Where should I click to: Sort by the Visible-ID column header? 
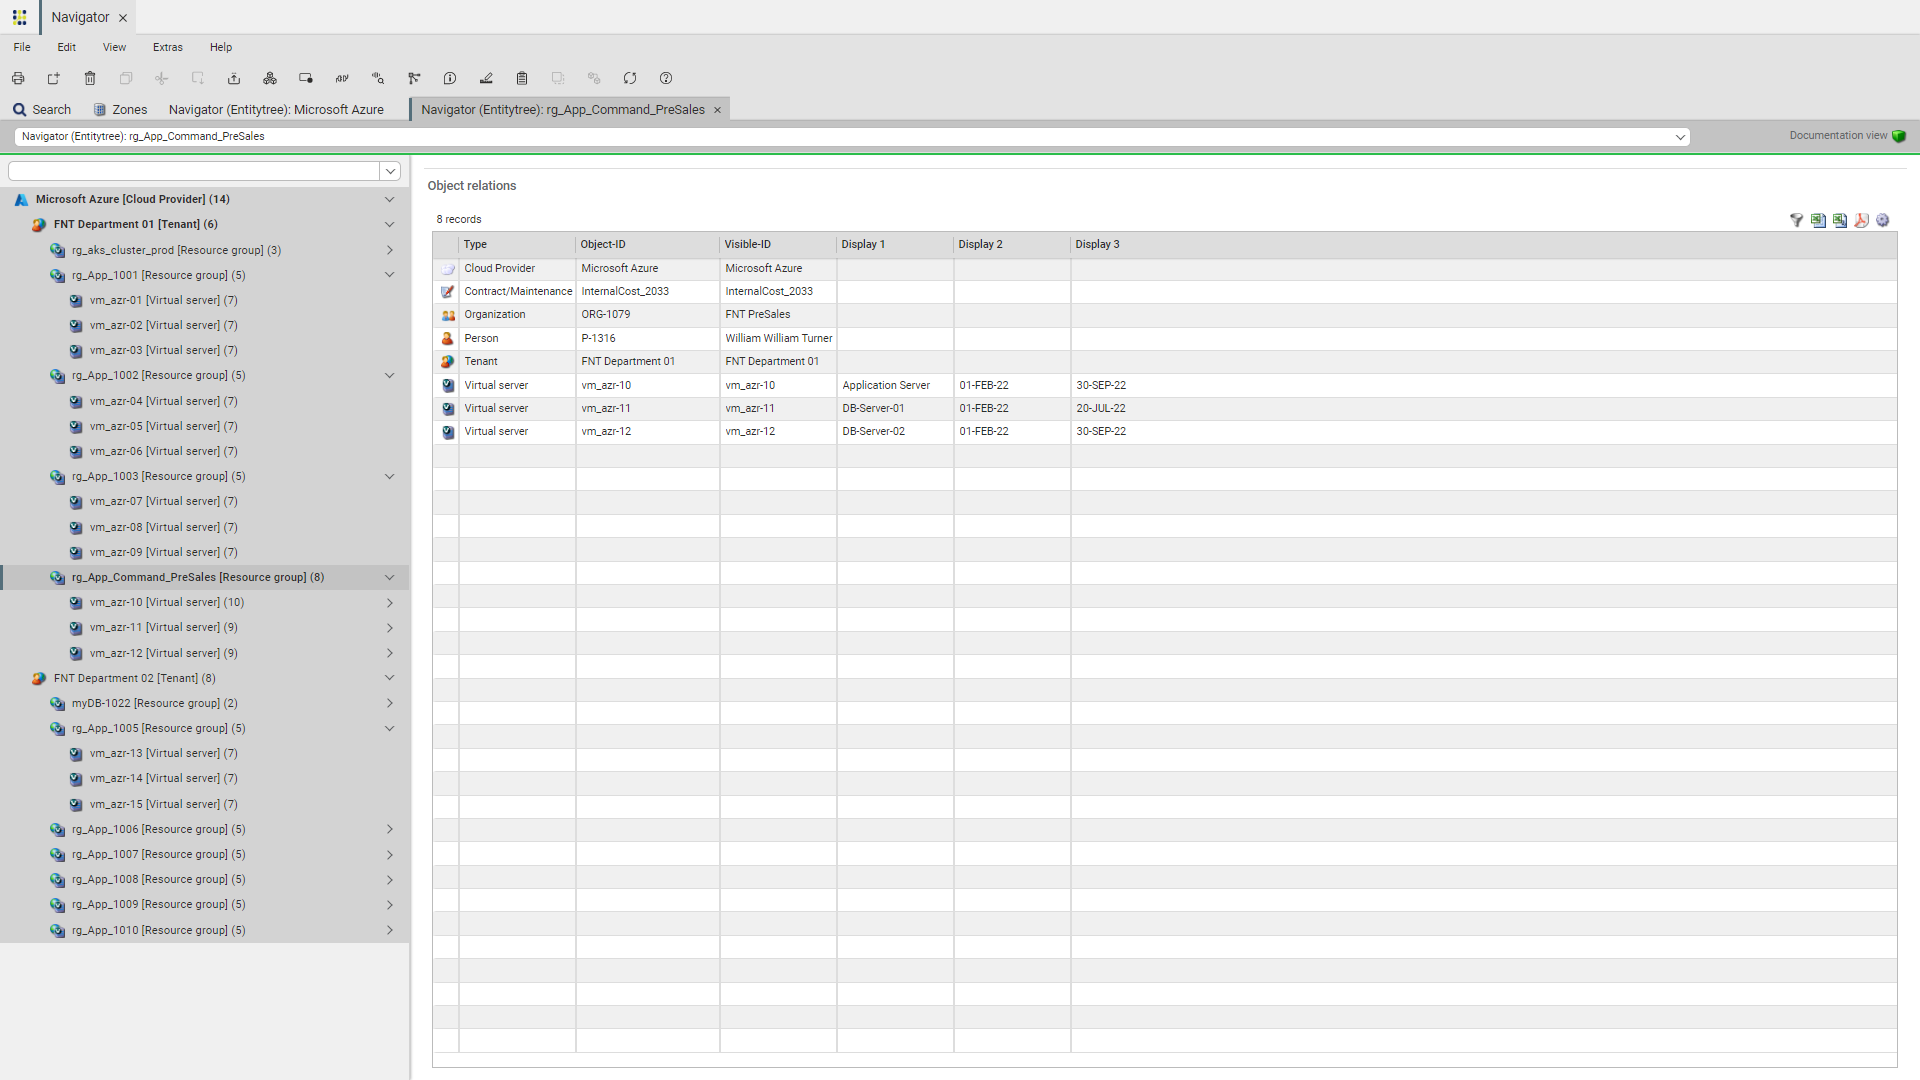click(778, 244)
